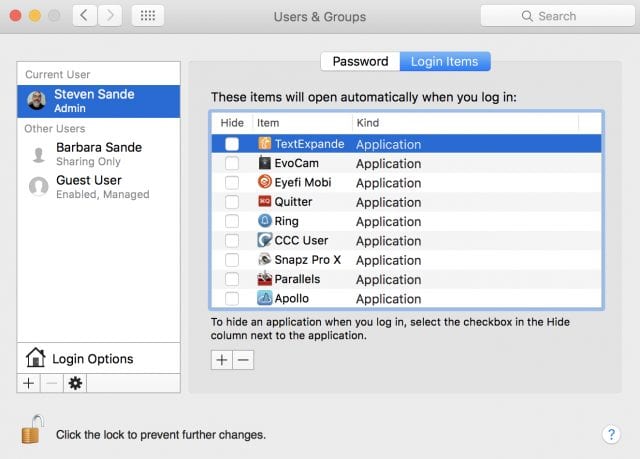
Task: Select Barbara Sande in the users list
Action: click(98, 153)
